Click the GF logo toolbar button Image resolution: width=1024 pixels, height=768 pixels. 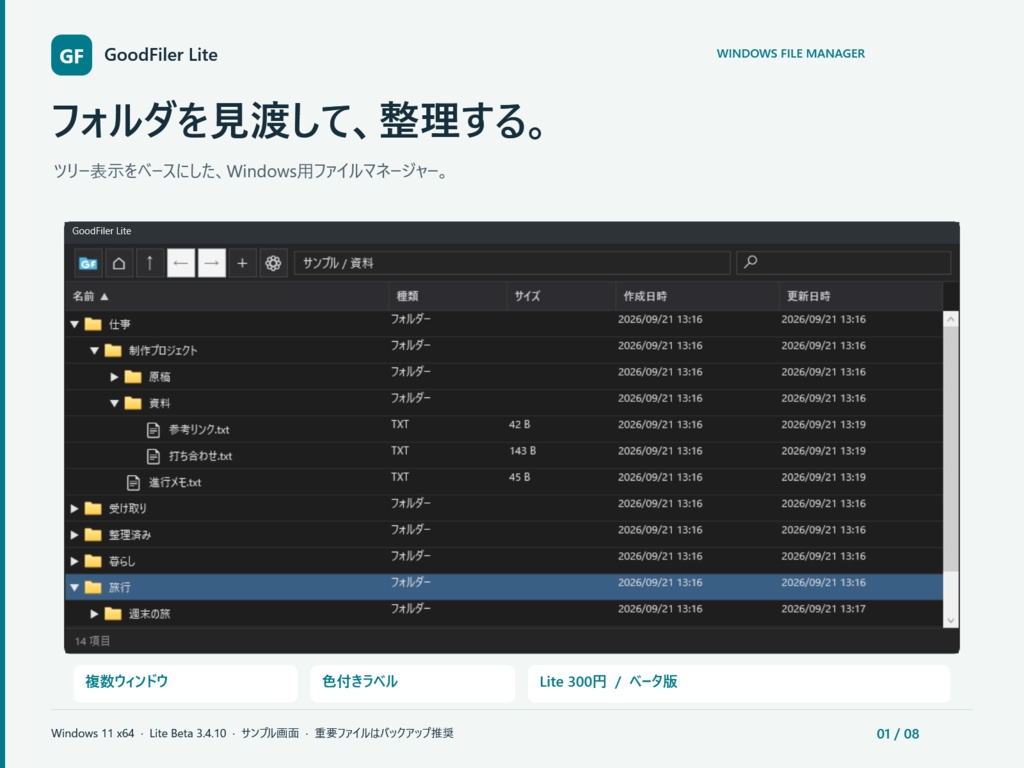(88, 263)
